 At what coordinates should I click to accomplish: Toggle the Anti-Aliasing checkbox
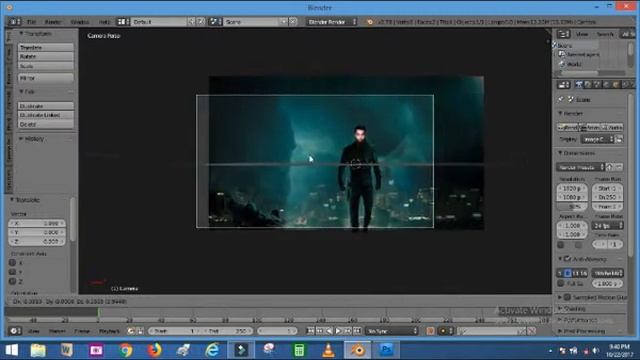click(567, 259)
